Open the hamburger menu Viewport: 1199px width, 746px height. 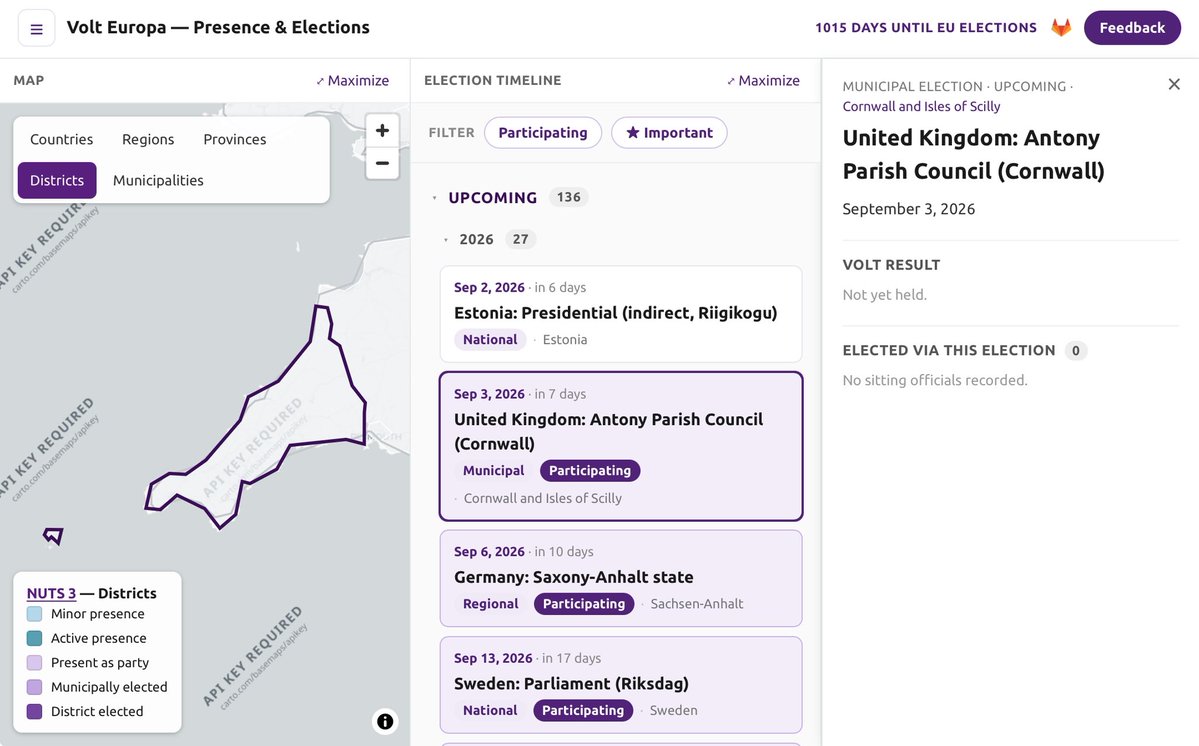(36, 28)
